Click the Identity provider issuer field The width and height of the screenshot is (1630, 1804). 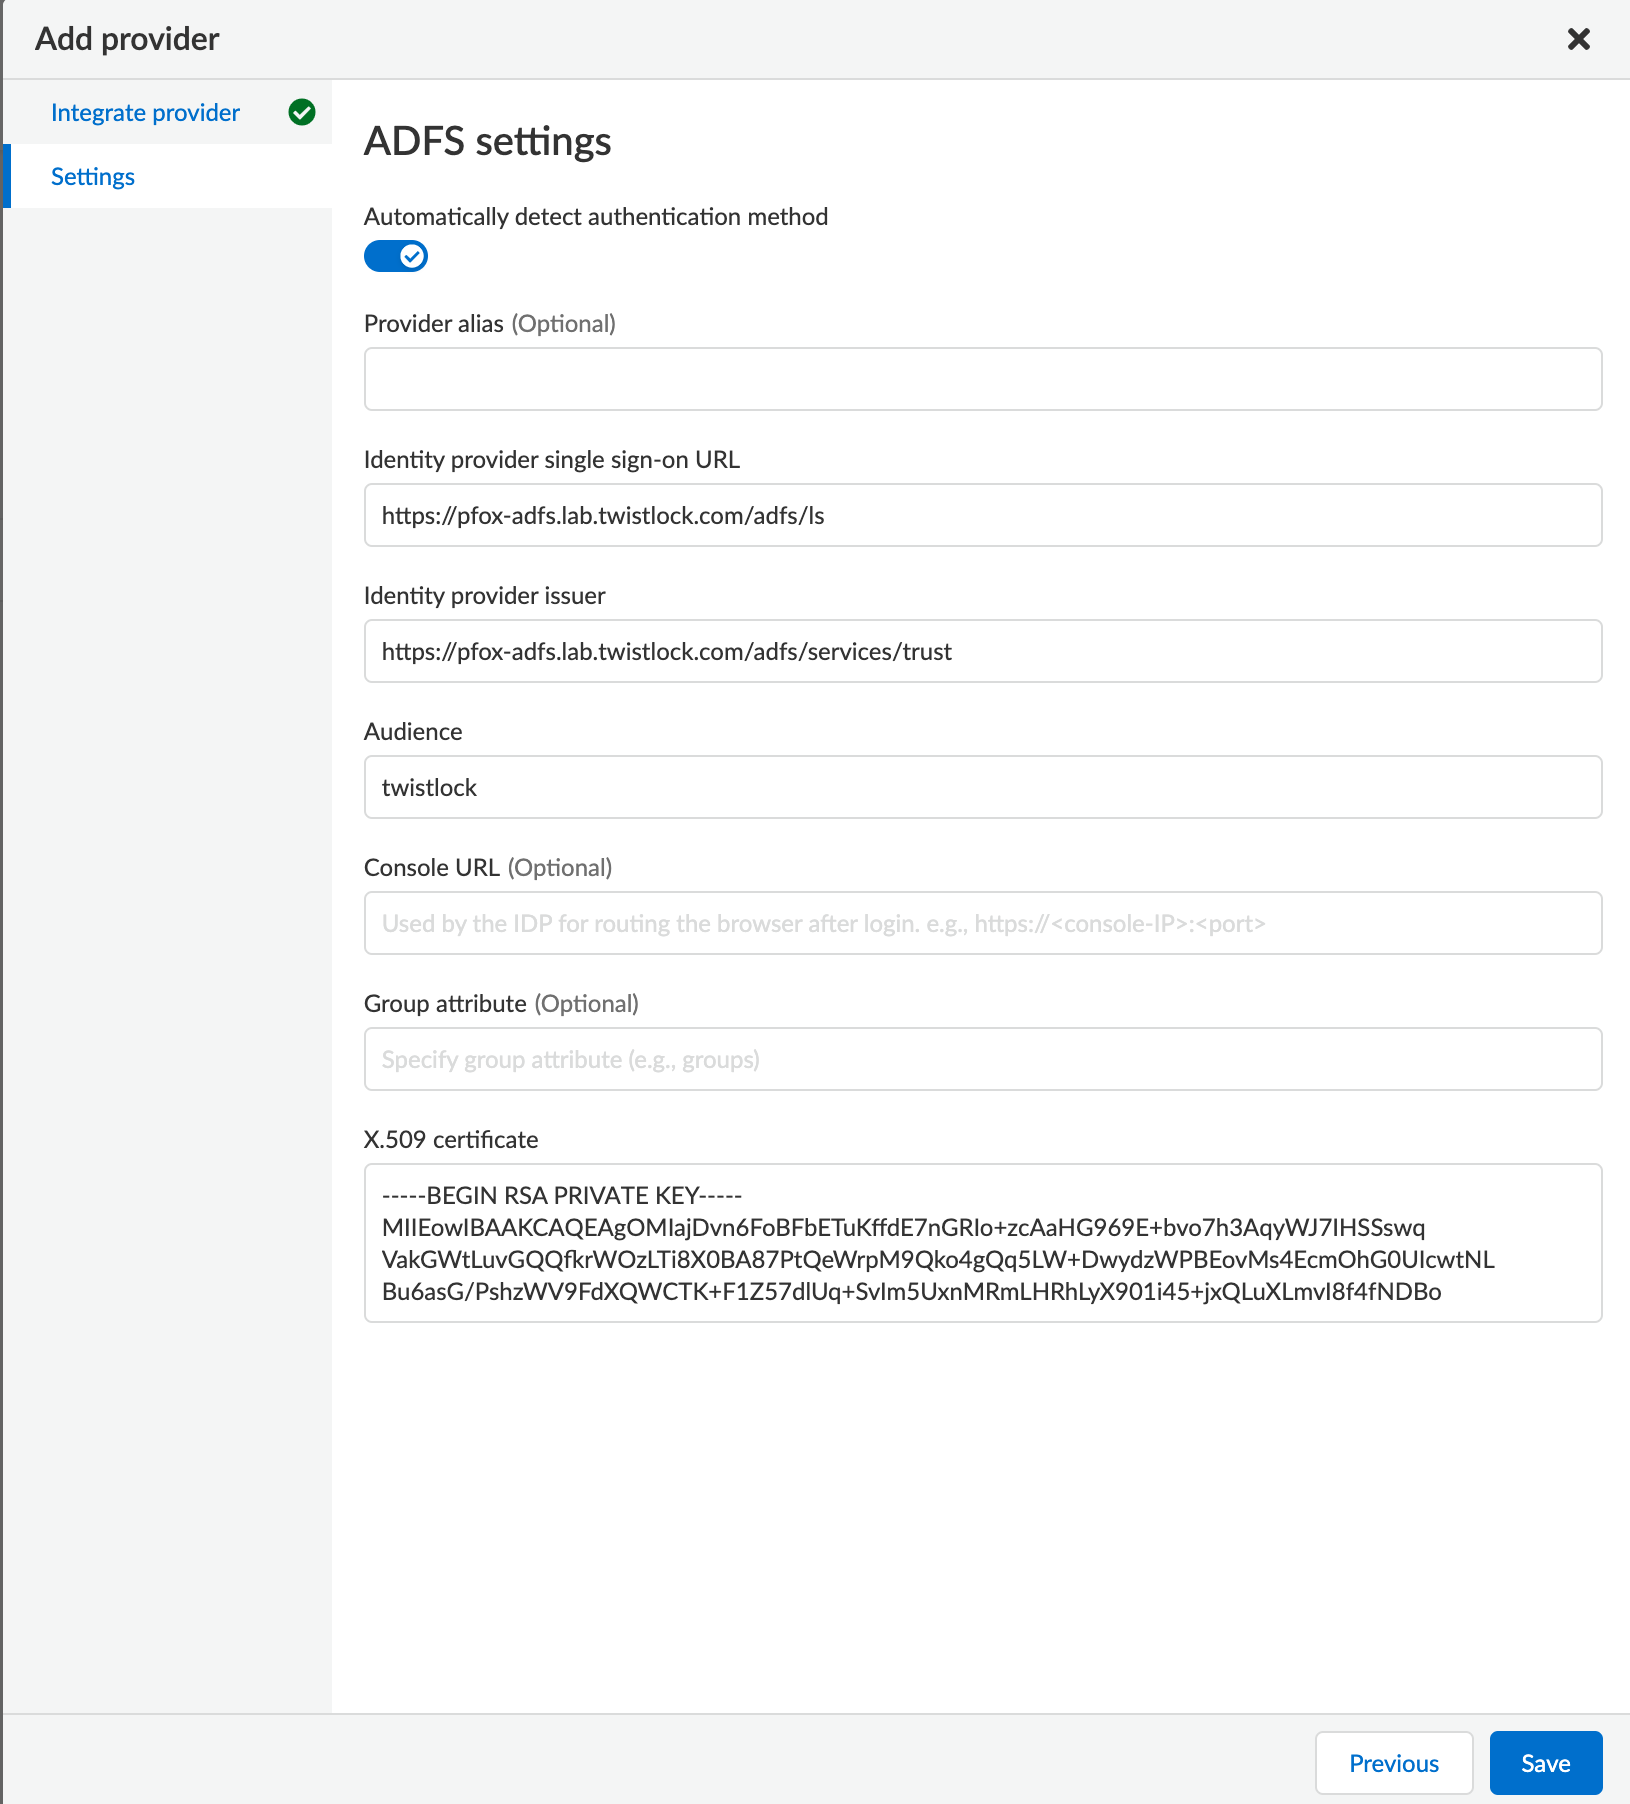point(983,651)
